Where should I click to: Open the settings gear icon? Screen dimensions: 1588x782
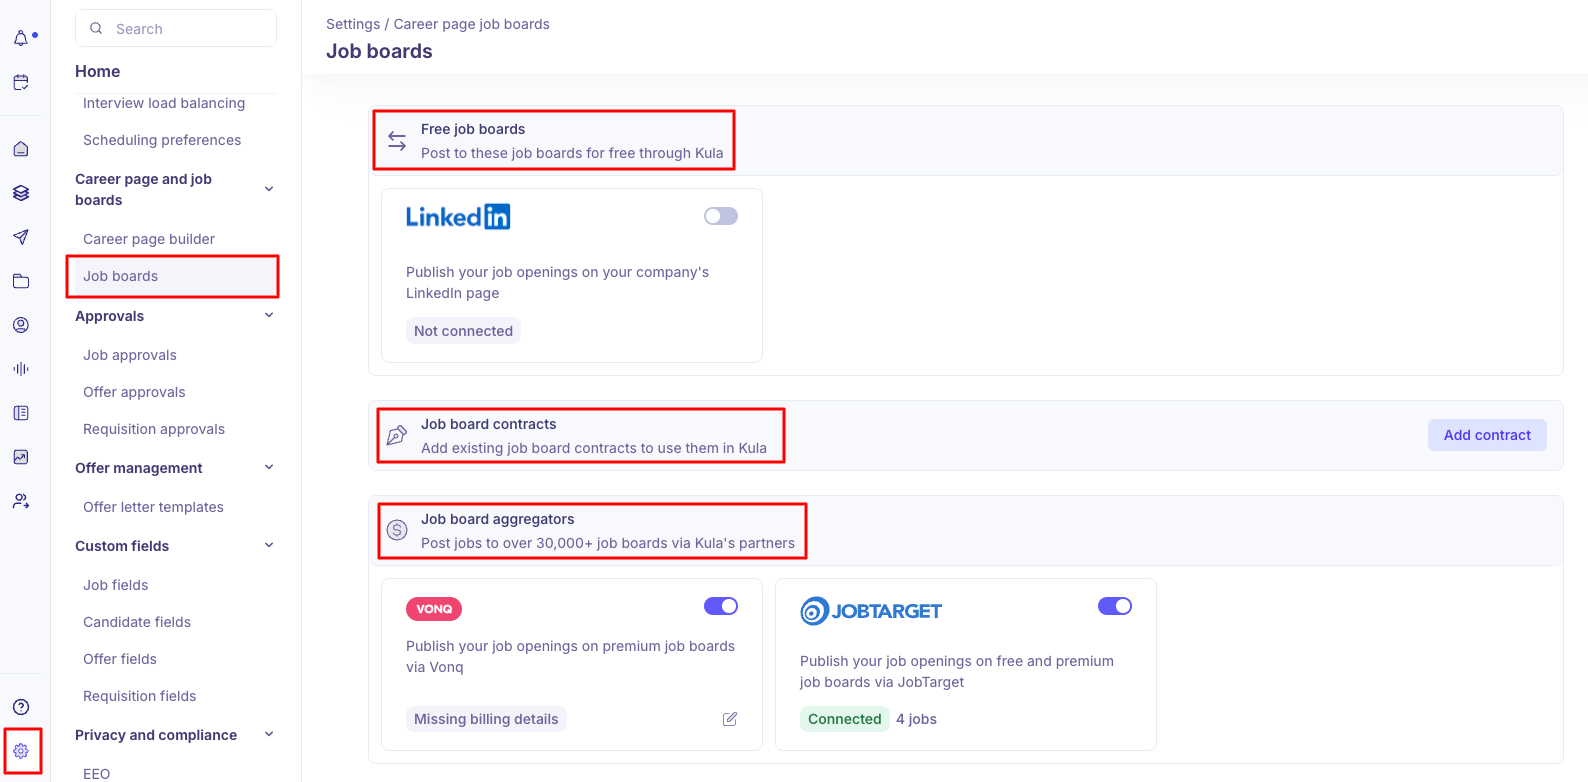21,751
